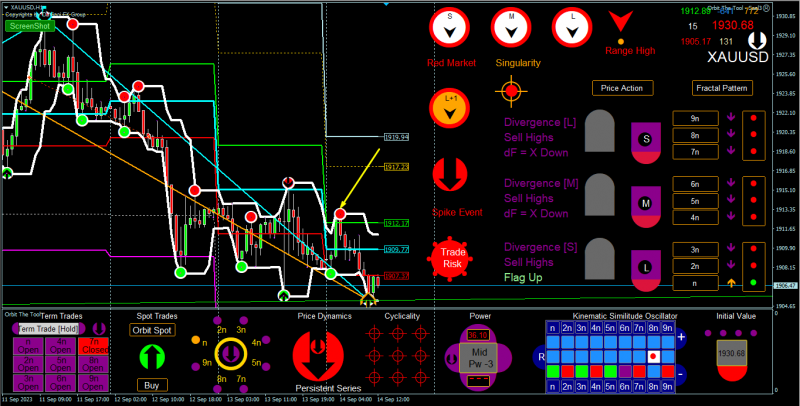The height and width of the screenshot is (406, 800).
Task: Click the orange L+1 arrow icon
Action: (449, 108)
